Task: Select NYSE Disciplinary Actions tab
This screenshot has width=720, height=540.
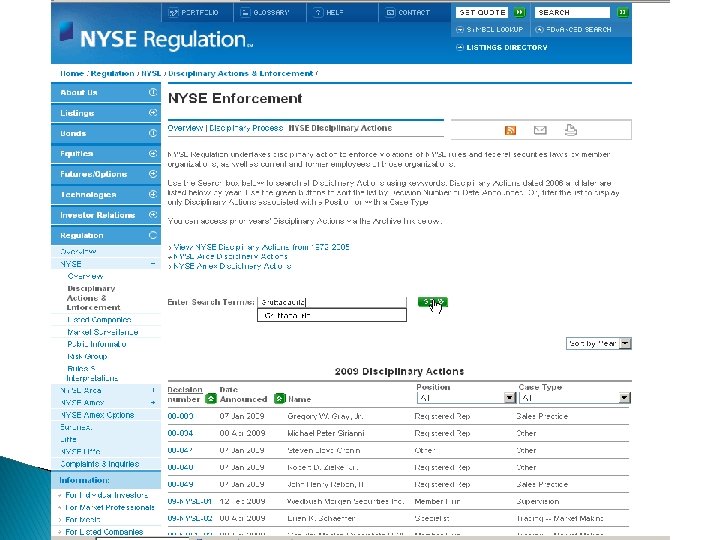Action: (x=340, y=128)
